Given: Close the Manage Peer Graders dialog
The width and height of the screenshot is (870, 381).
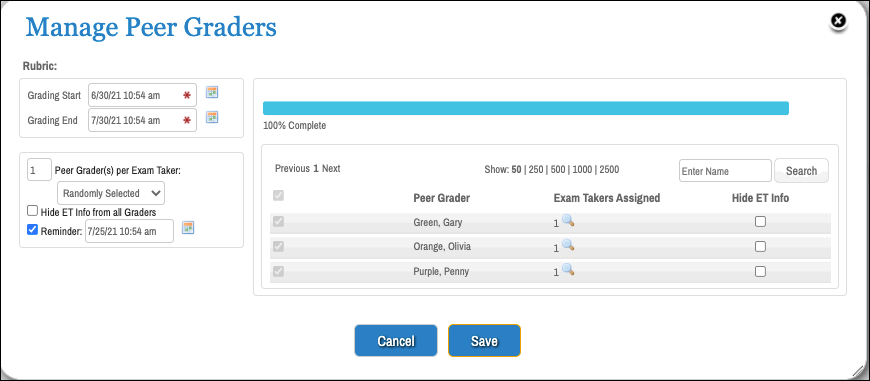Looking at the screenshot, I should click(838, 22).
